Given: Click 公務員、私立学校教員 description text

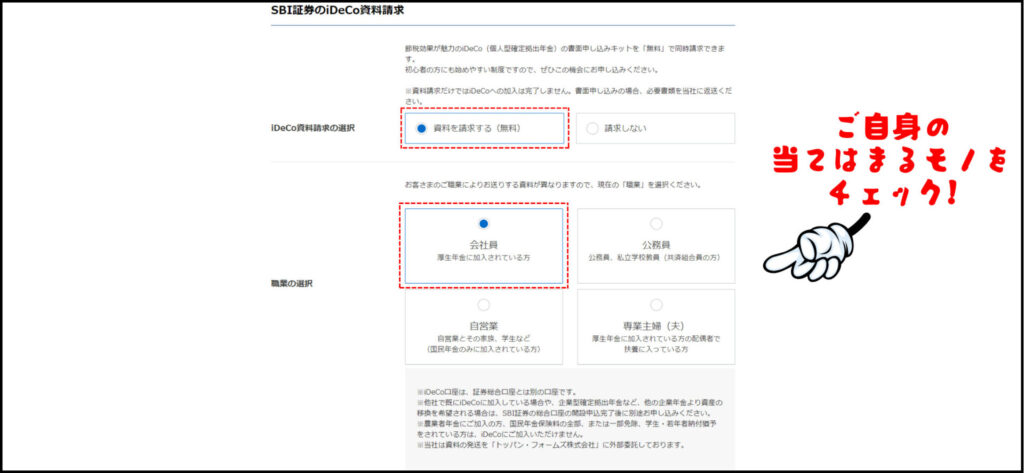Looking at the screenshot, I should 656,258.
